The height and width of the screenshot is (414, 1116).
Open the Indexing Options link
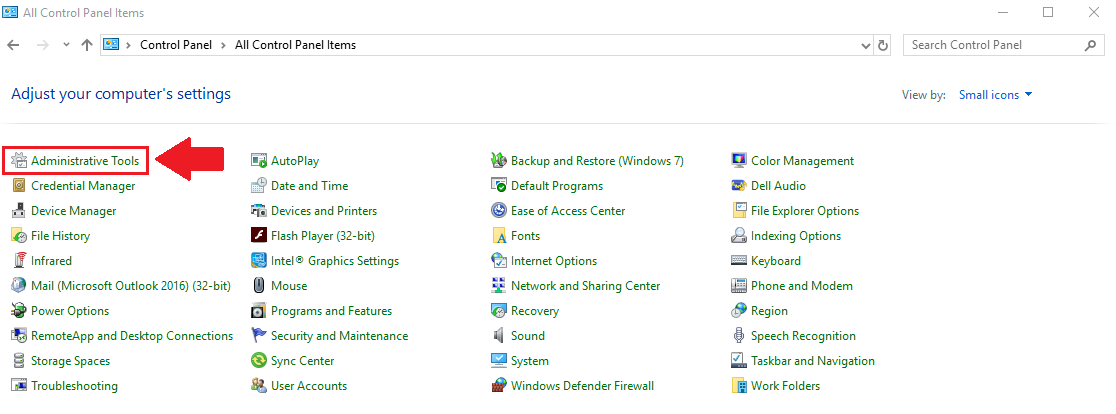click(796, 235)
